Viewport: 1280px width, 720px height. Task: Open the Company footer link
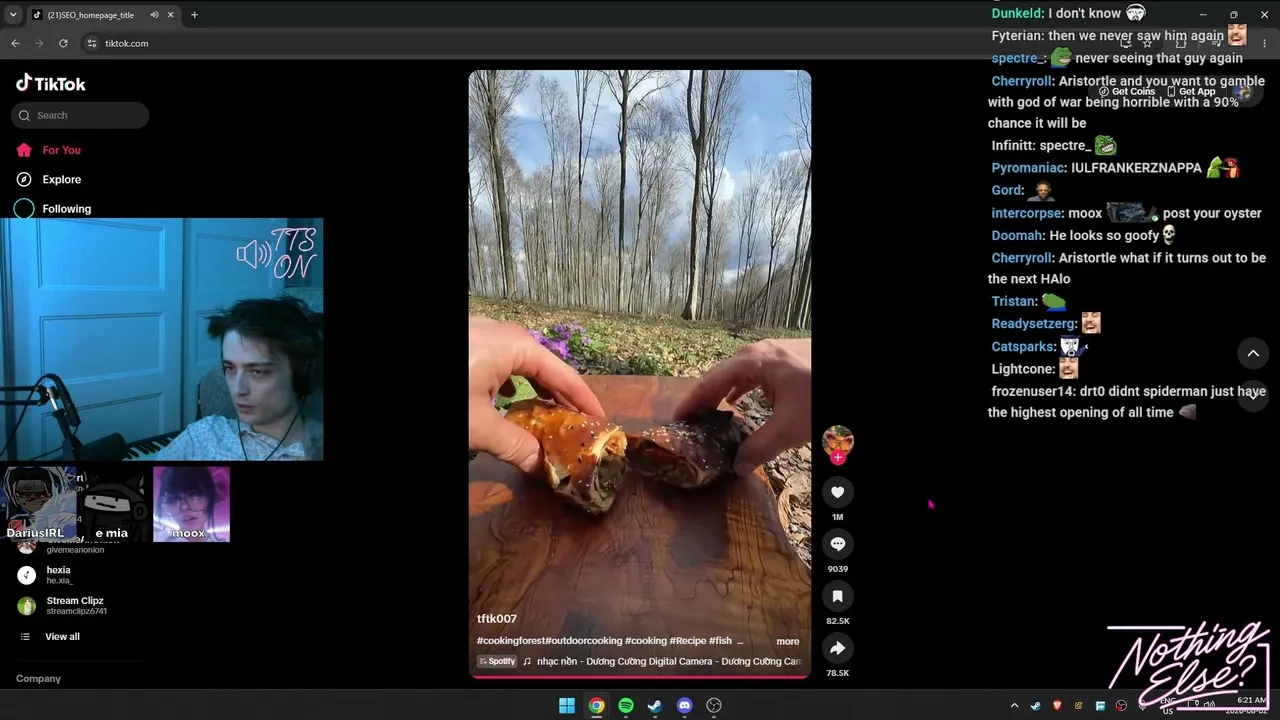38,678
